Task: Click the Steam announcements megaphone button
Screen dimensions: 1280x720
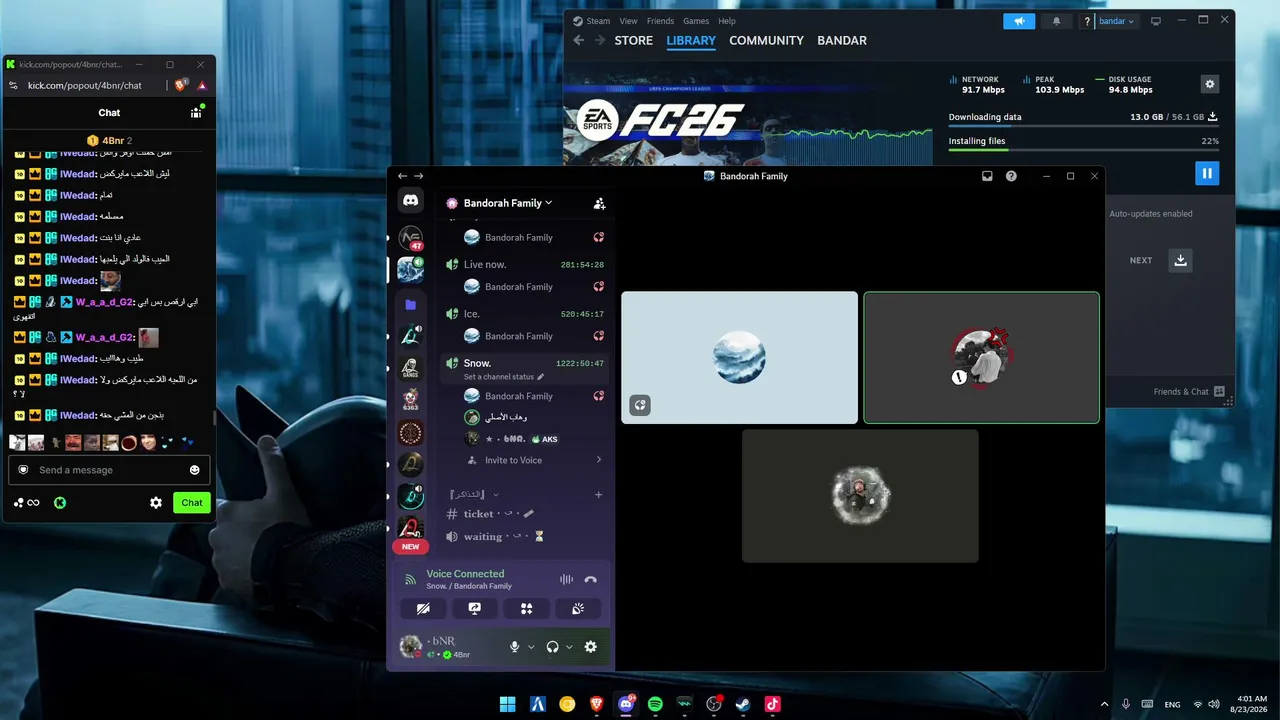Action: [1019, 21]
